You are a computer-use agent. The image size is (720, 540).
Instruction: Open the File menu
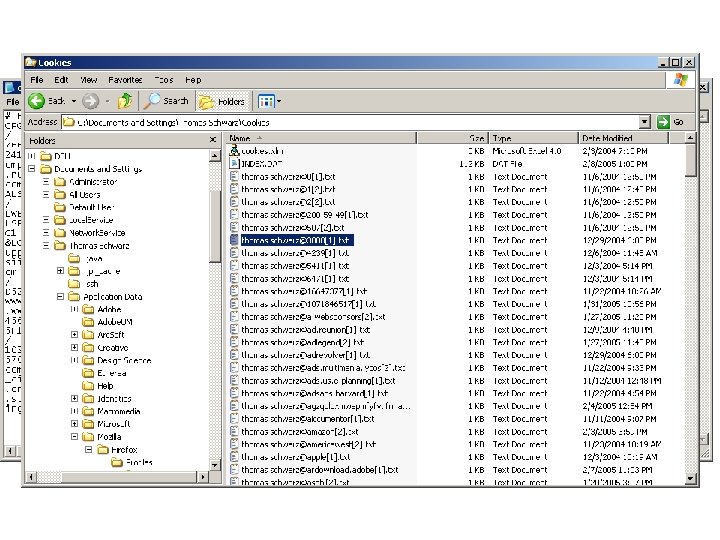click(x=37, y=80)
